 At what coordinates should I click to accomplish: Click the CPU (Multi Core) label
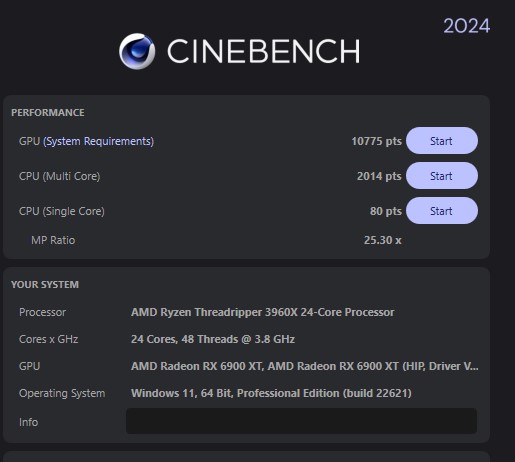pos(60,176)
